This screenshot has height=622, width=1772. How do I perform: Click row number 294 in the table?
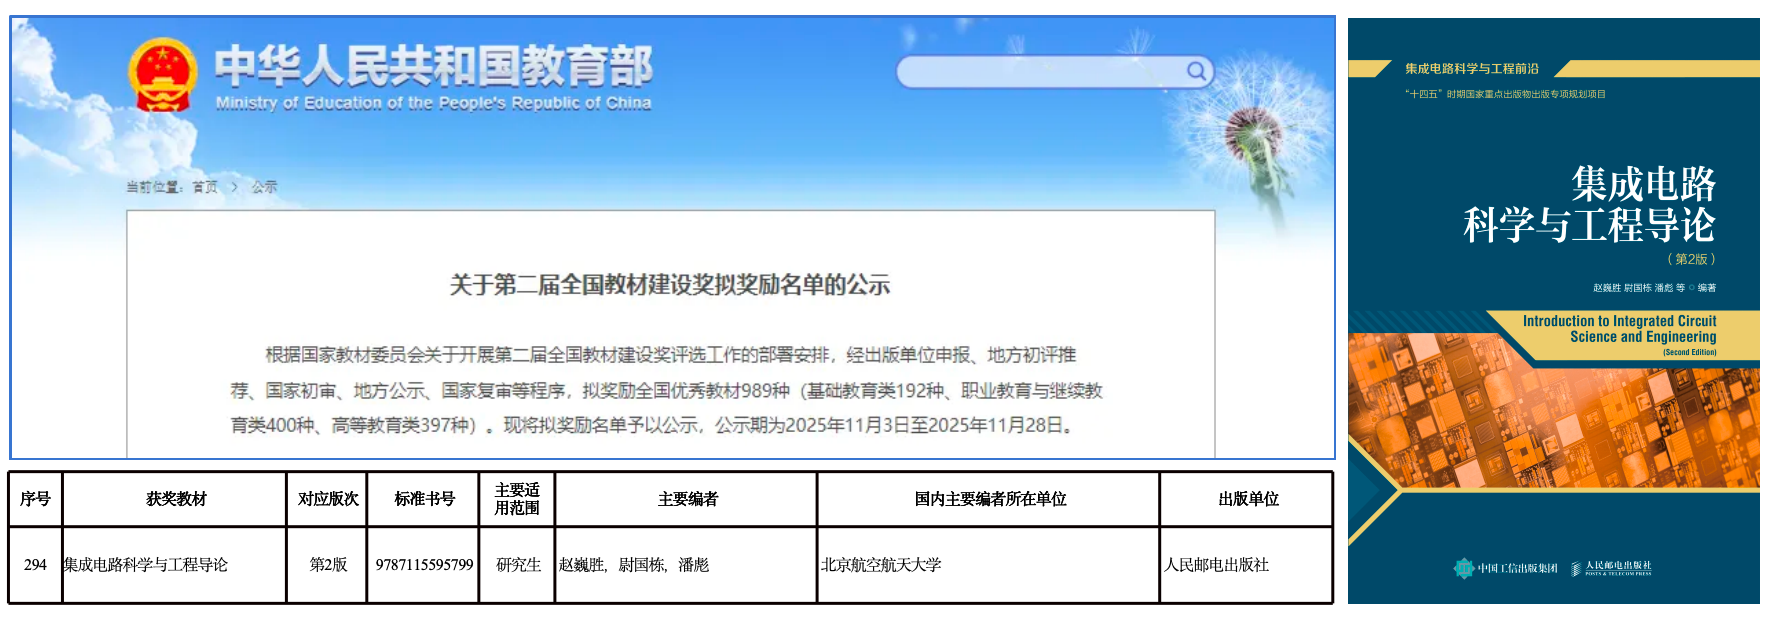35,565
